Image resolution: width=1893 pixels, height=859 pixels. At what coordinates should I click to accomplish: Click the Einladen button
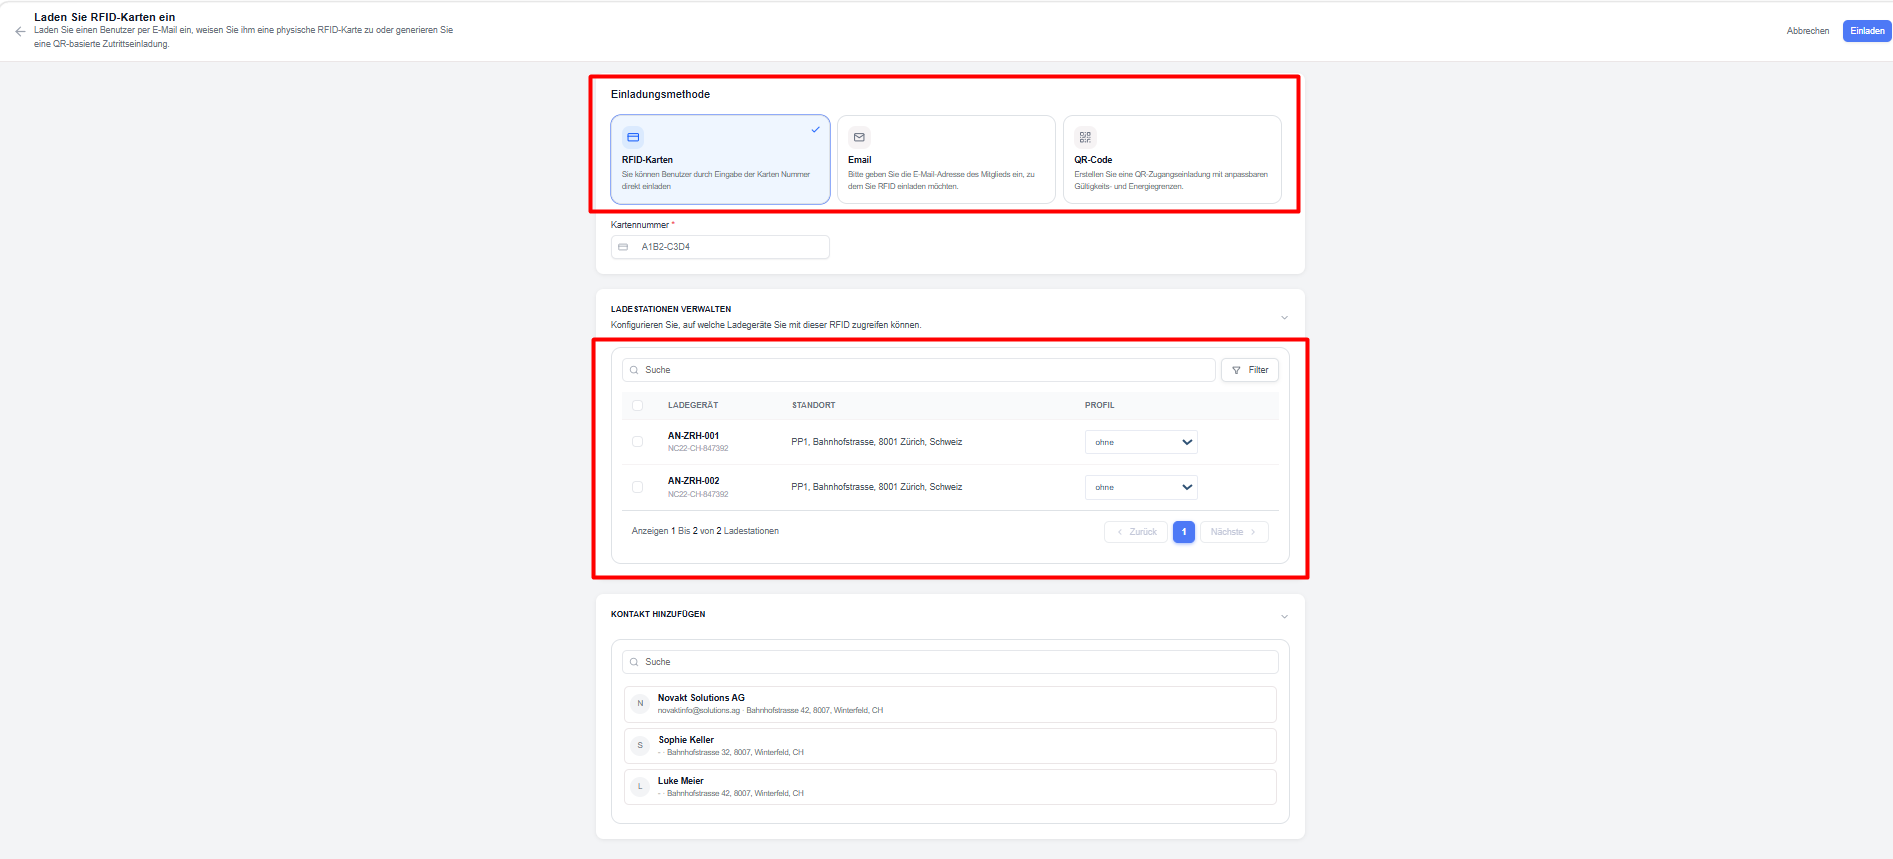pyautogui.click(x=1867, y=31)
